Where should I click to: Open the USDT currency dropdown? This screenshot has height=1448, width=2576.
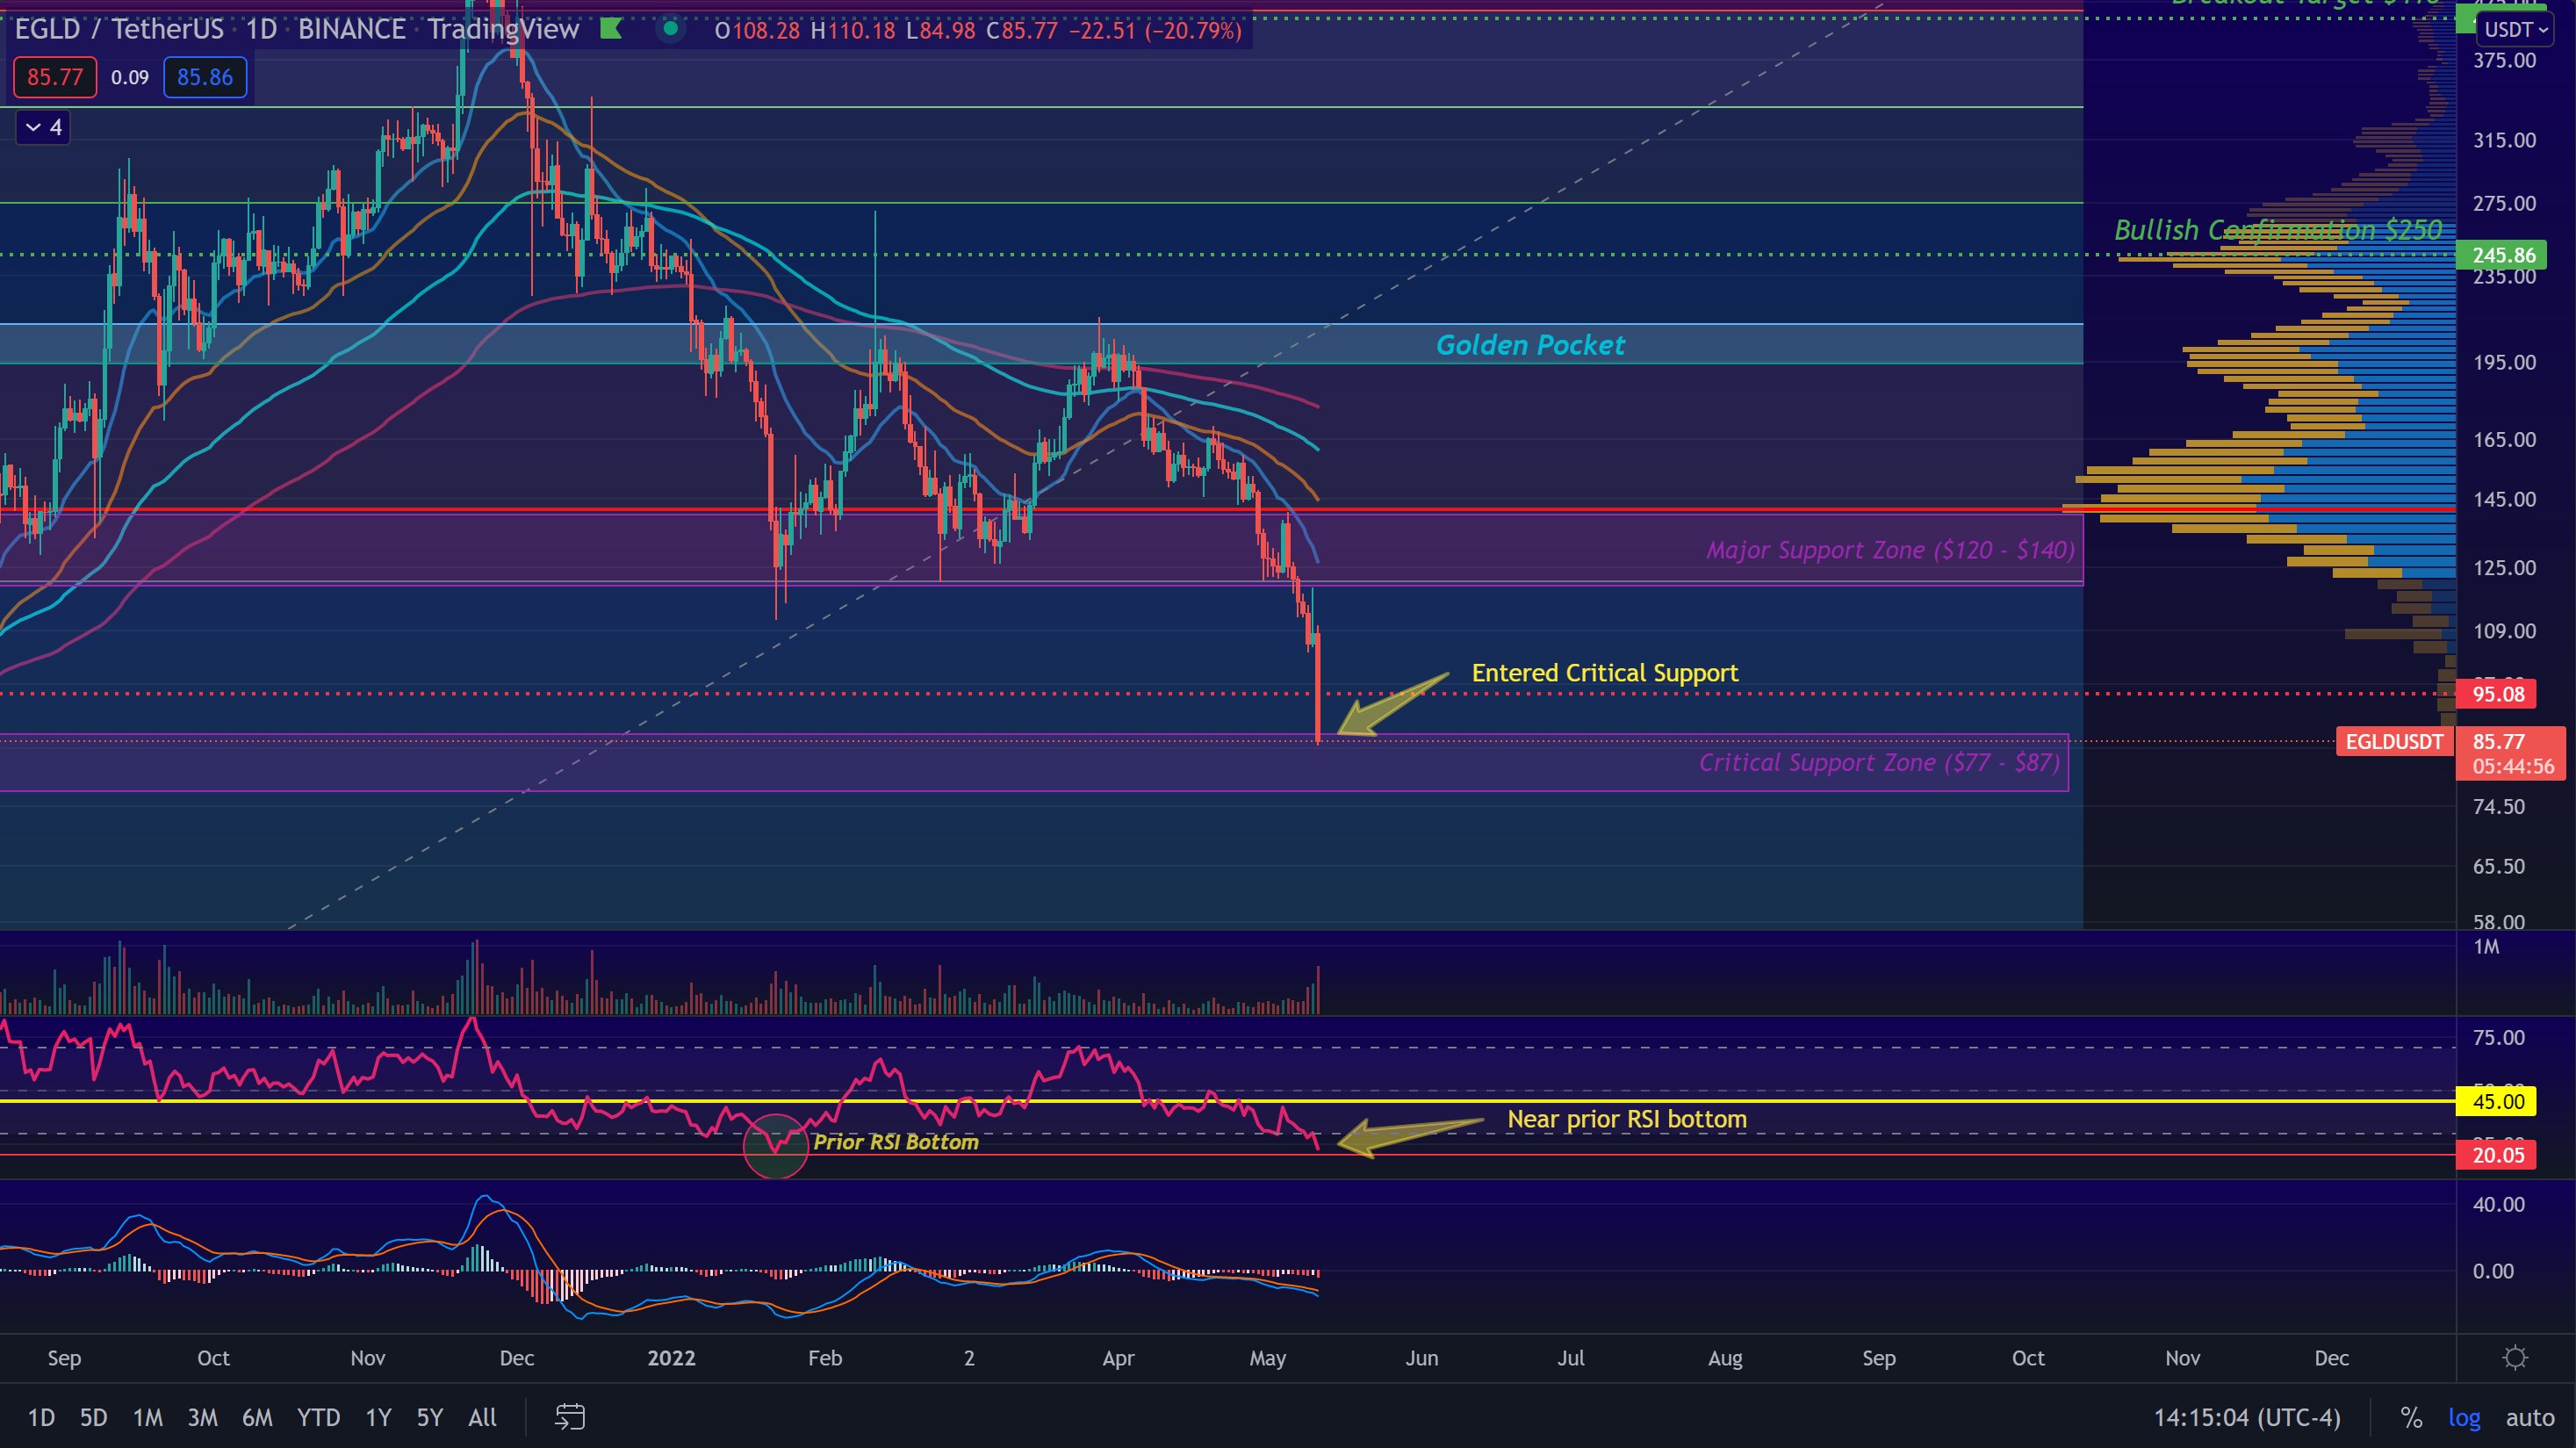(x=2515, y=29)
